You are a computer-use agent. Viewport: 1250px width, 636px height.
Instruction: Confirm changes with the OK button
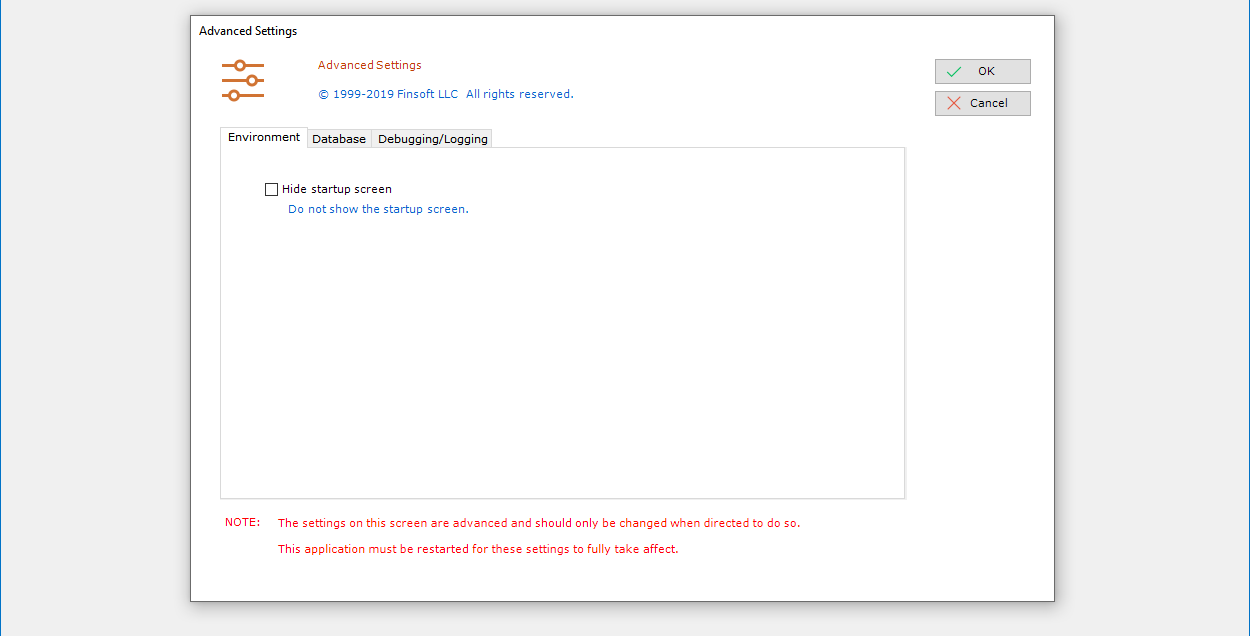click(x=982, y=71)
